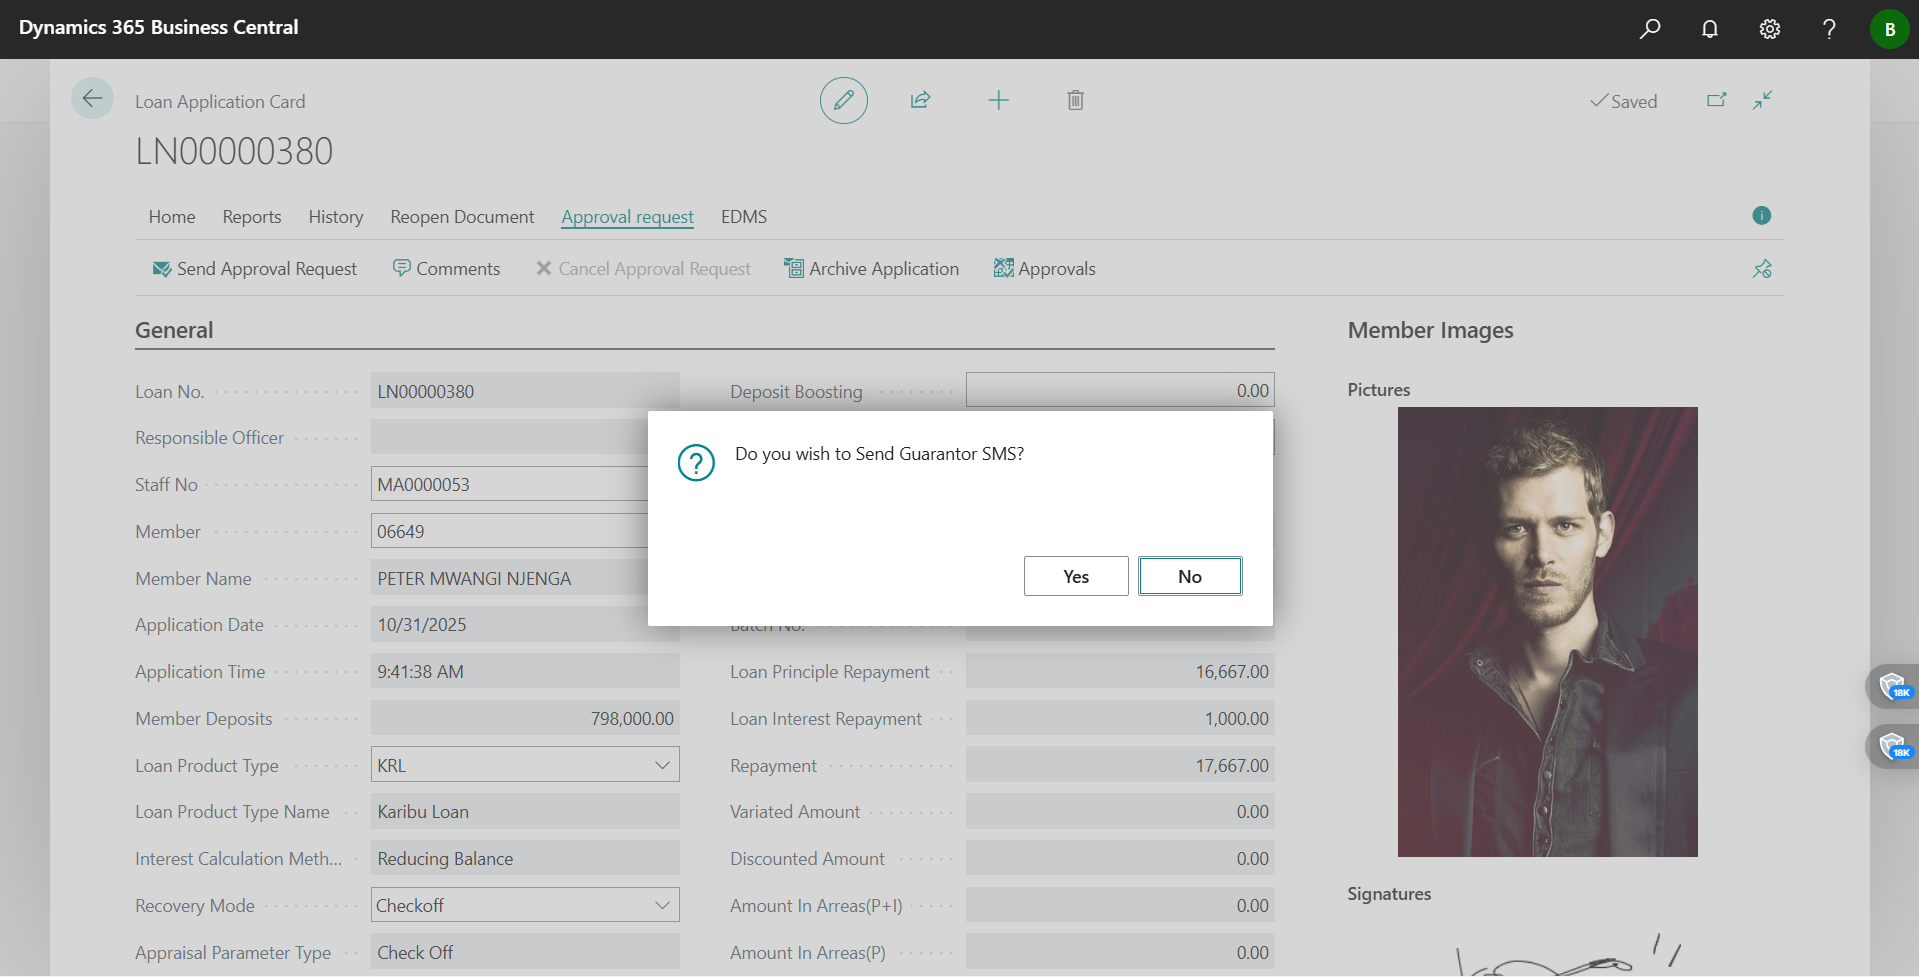This screenshot has width=1919, height=977.
Task: Expand the Loan Product Type KRL dropdown
Action: click(661, 764)
